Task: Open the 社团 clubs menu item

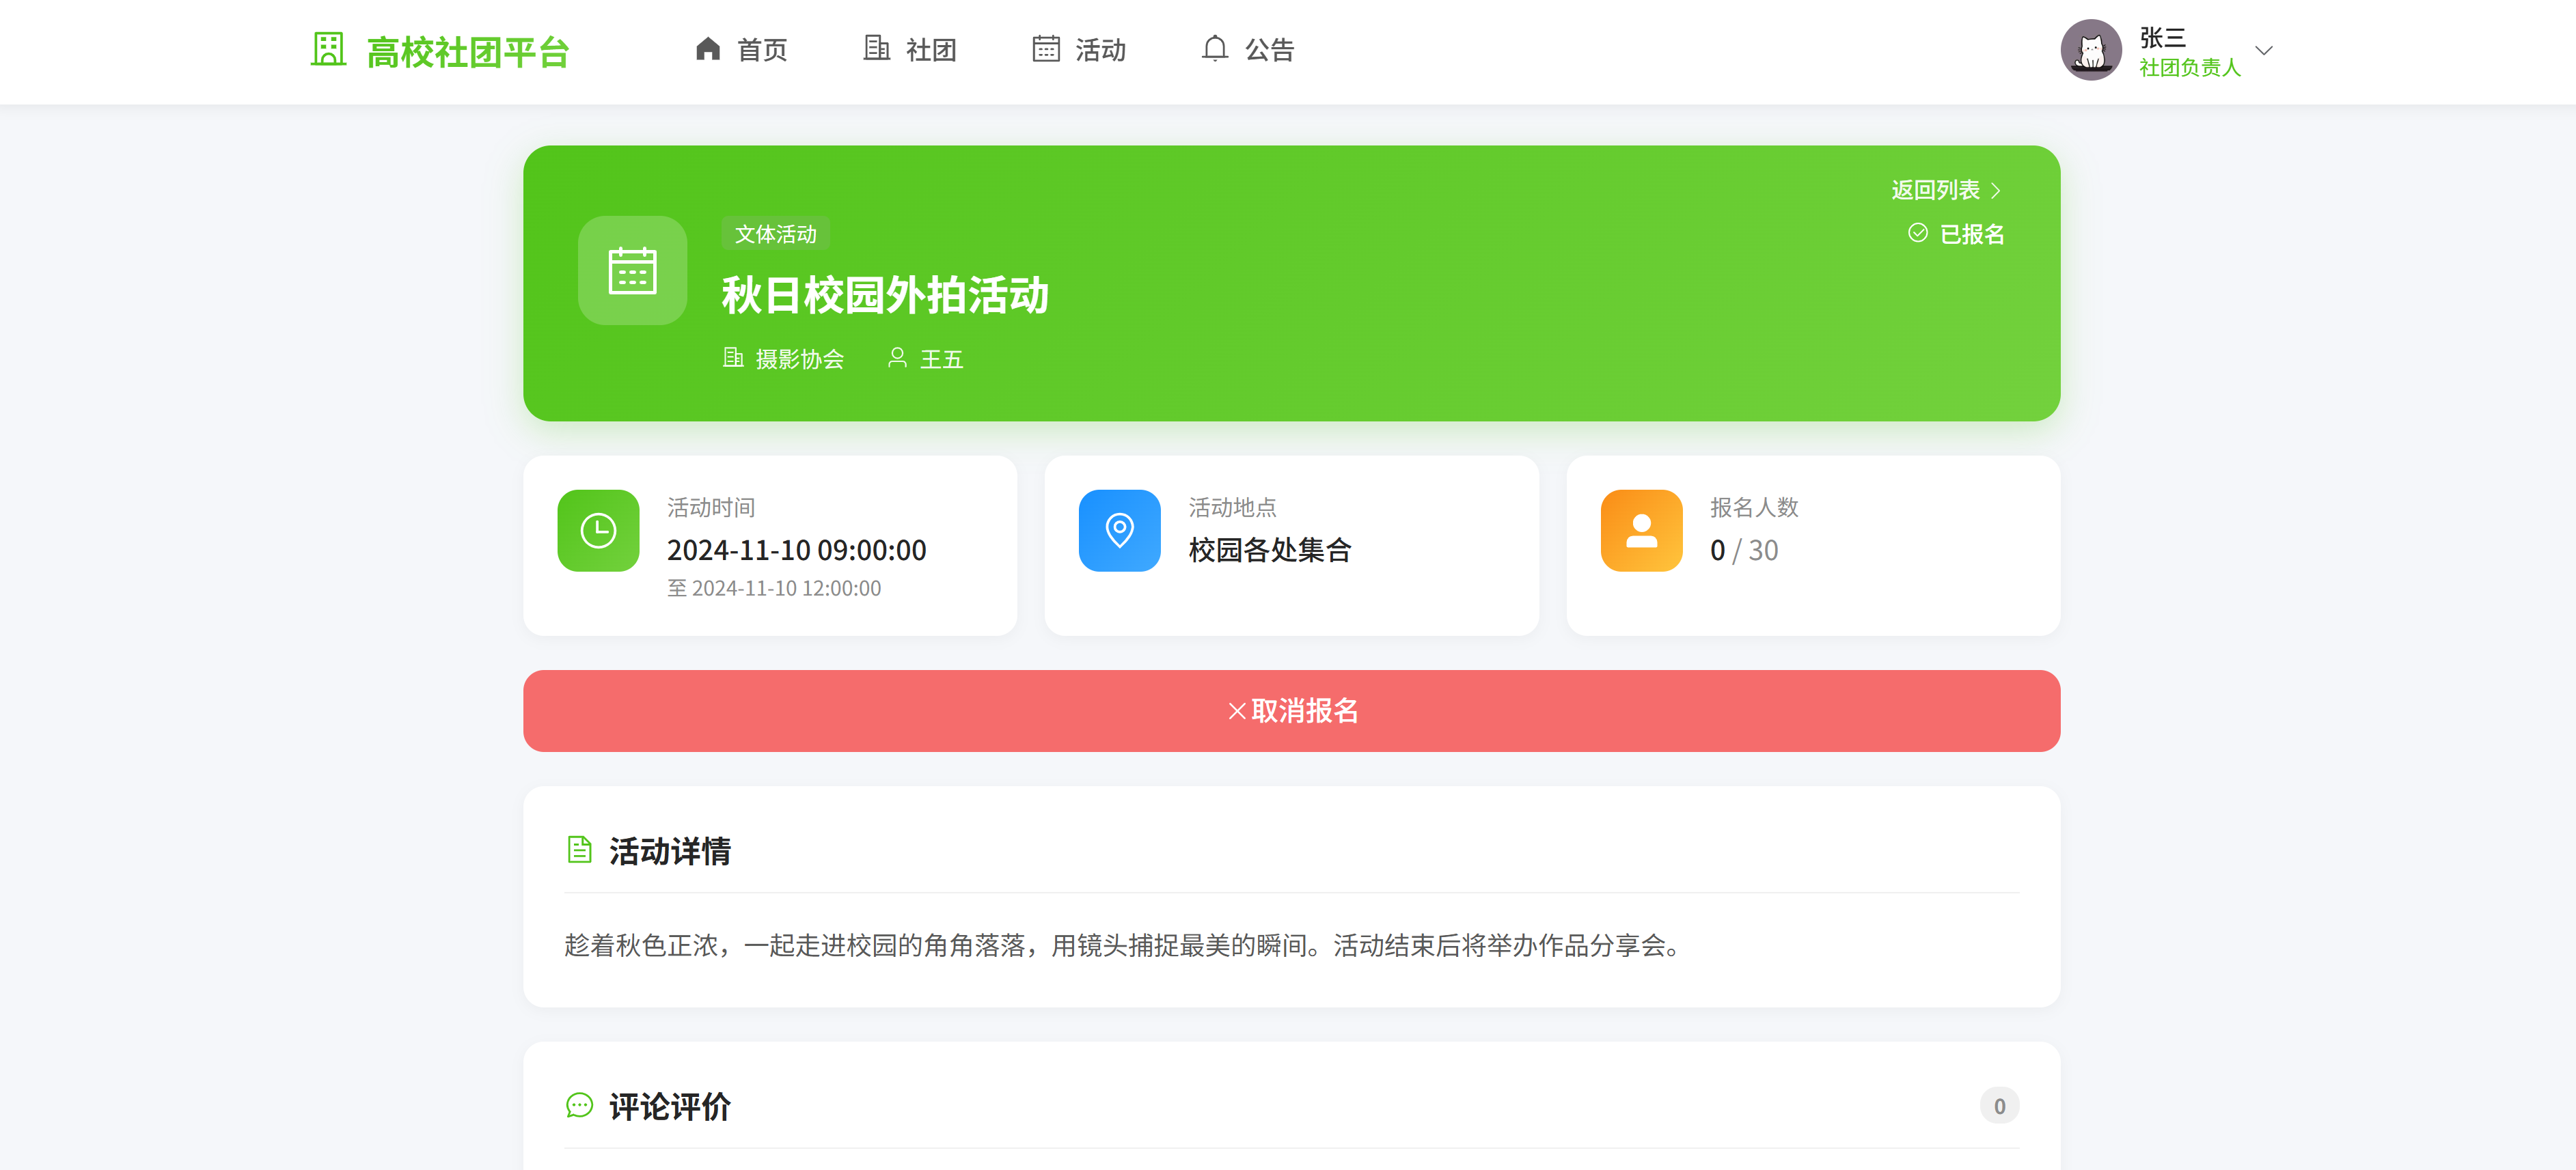Action: point(911,50)
